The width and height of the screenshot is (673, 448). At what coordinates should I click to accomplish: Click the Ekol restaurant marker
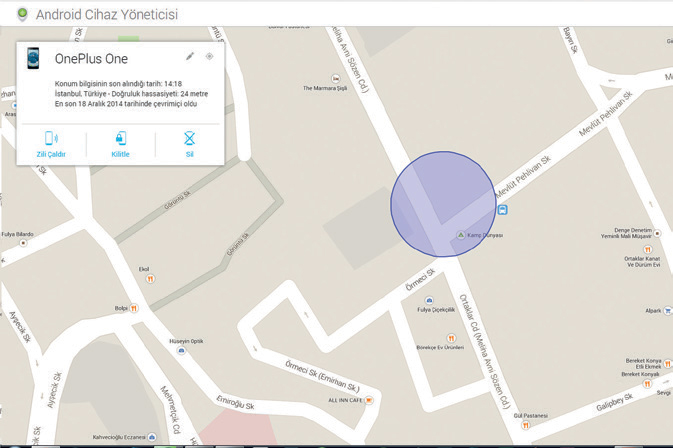[x=150, y=279]
